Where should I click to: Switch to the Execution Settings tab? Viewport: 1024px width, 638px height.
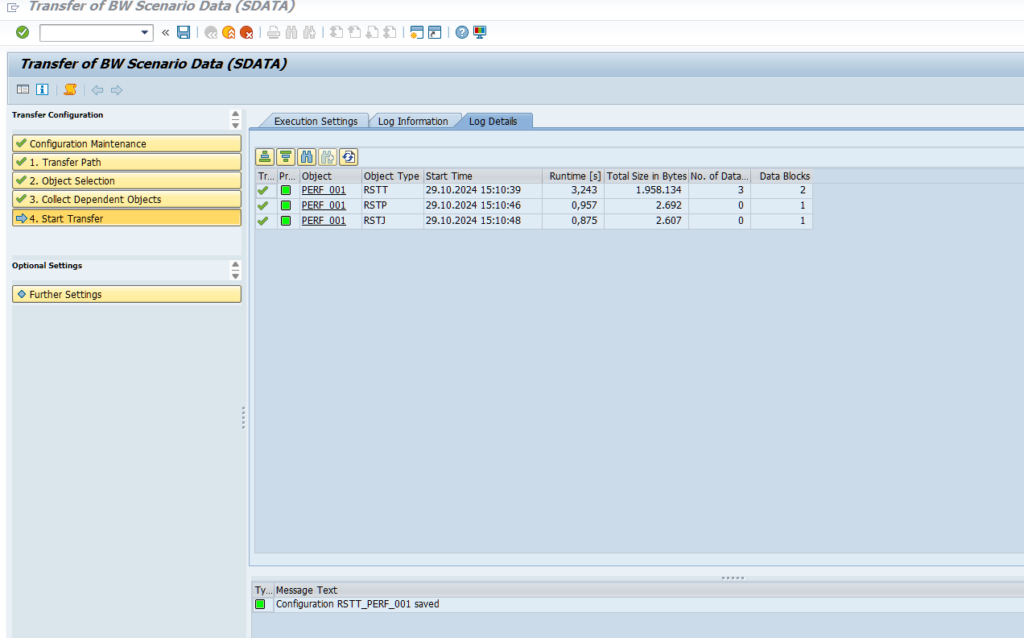coord(315,121)
